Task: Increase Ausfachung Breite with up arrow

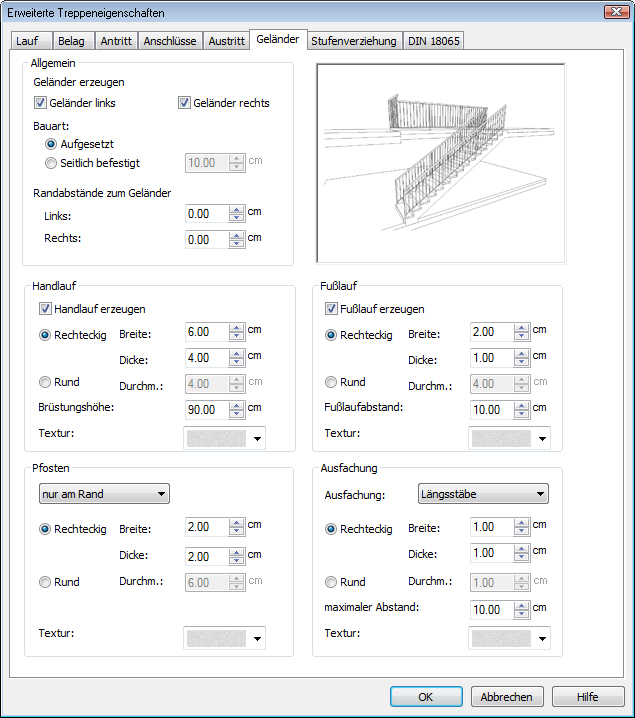Action: click(x=521, y=522)
